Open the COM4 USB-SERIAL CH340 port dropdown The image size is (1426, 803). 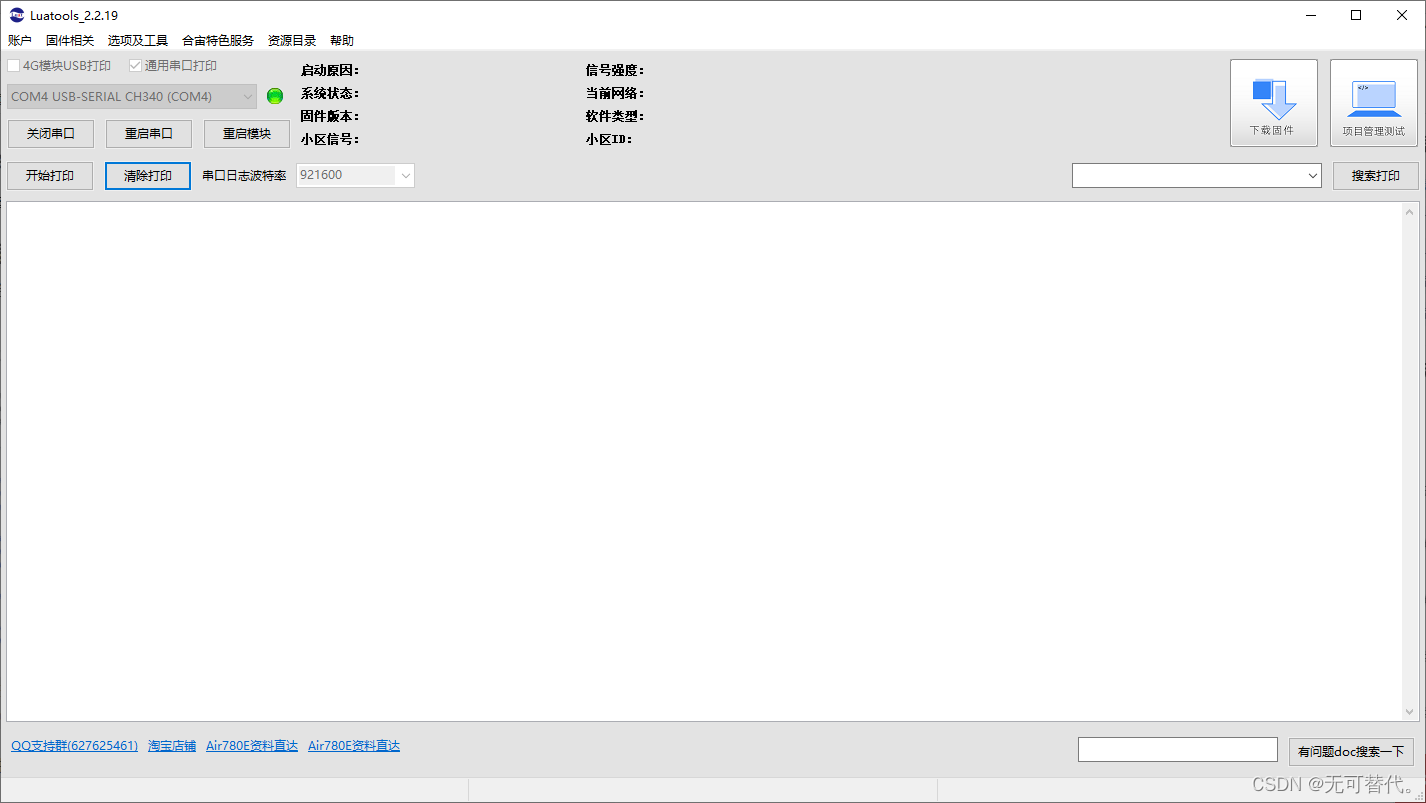132,97
